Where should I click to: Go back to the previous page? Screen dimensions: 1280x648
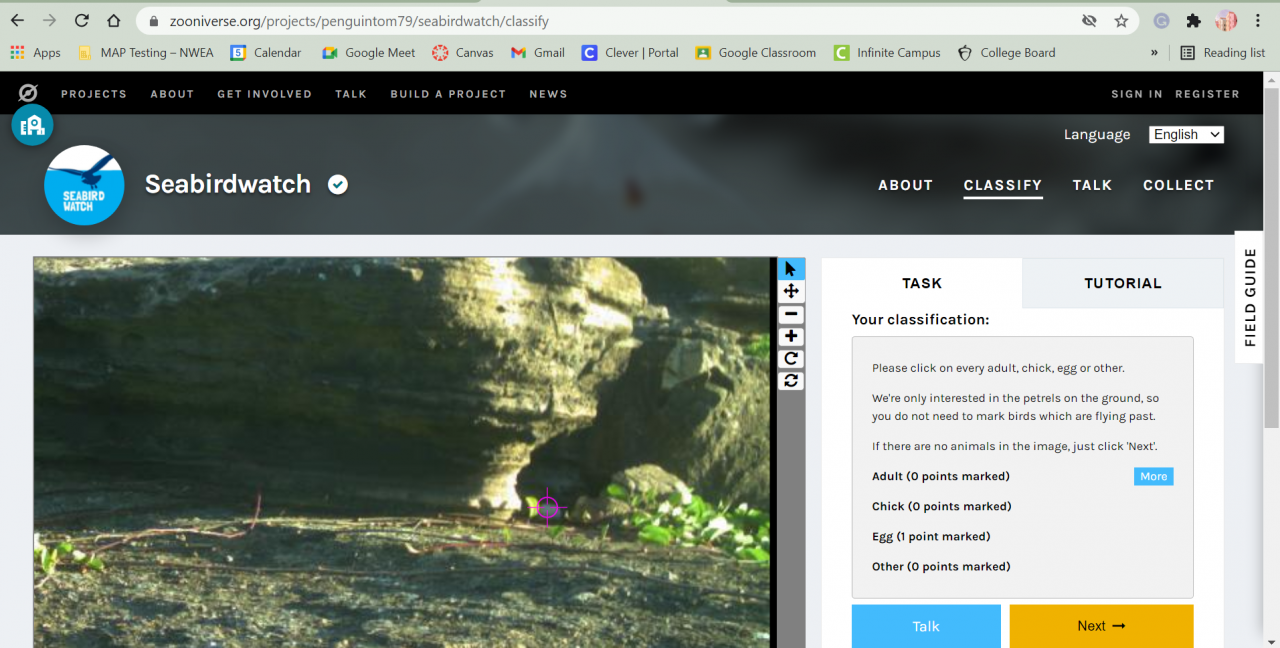coord(17,21)
